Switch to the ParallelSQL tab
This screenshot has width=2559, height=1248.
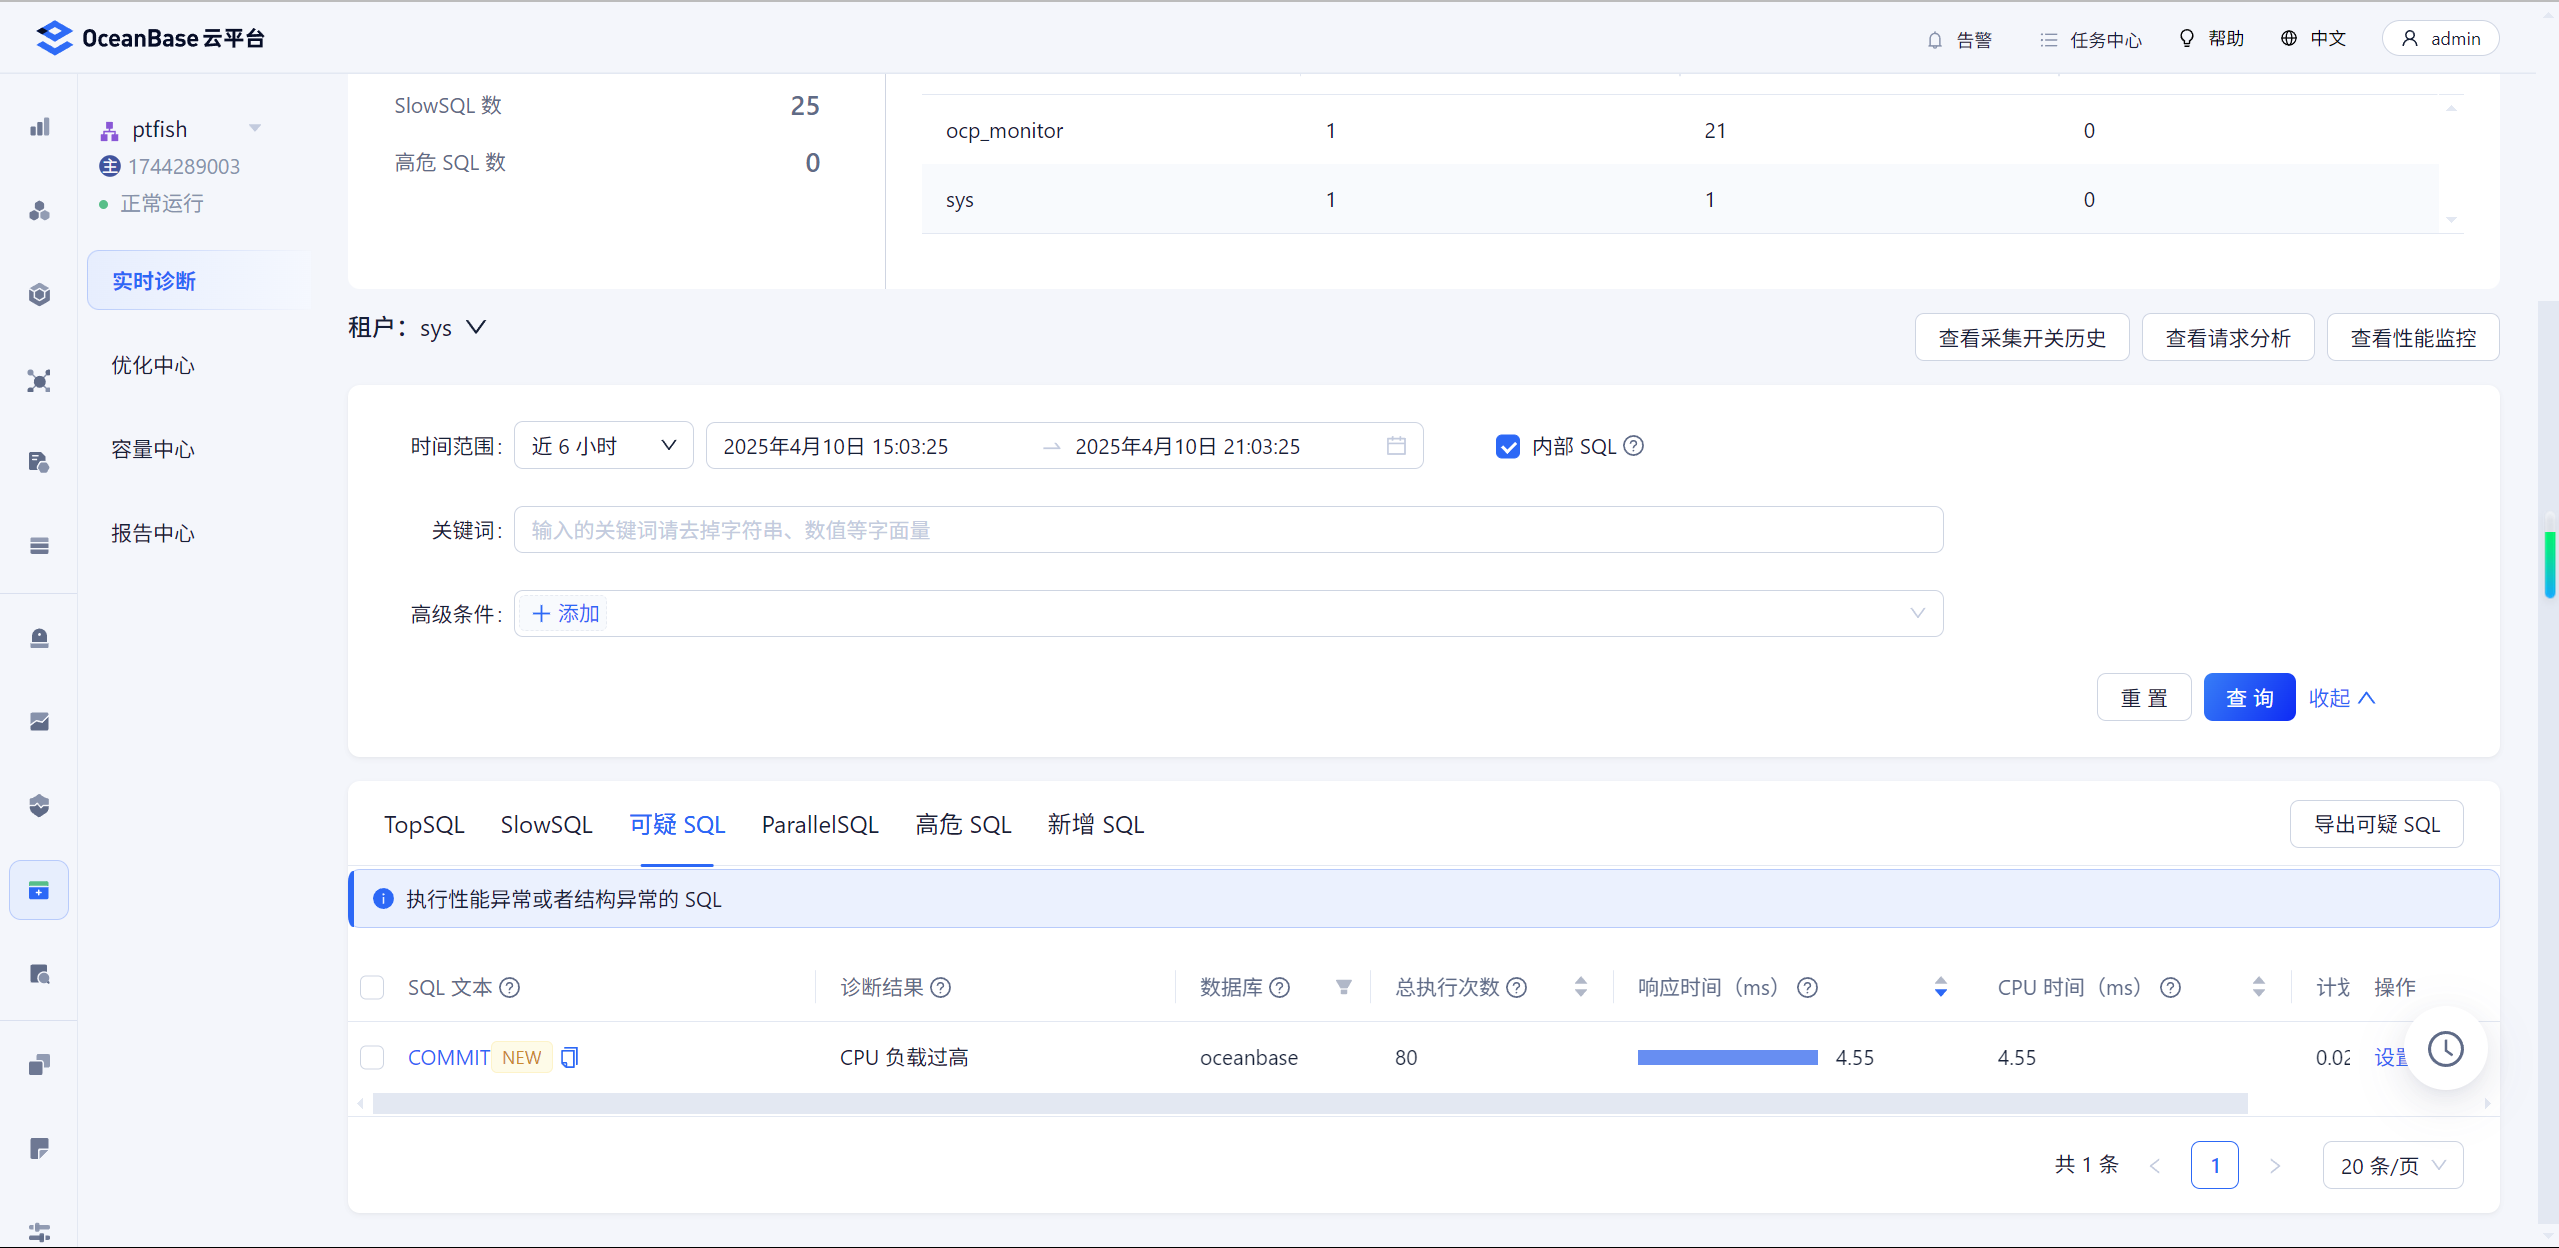pos(820,825)
